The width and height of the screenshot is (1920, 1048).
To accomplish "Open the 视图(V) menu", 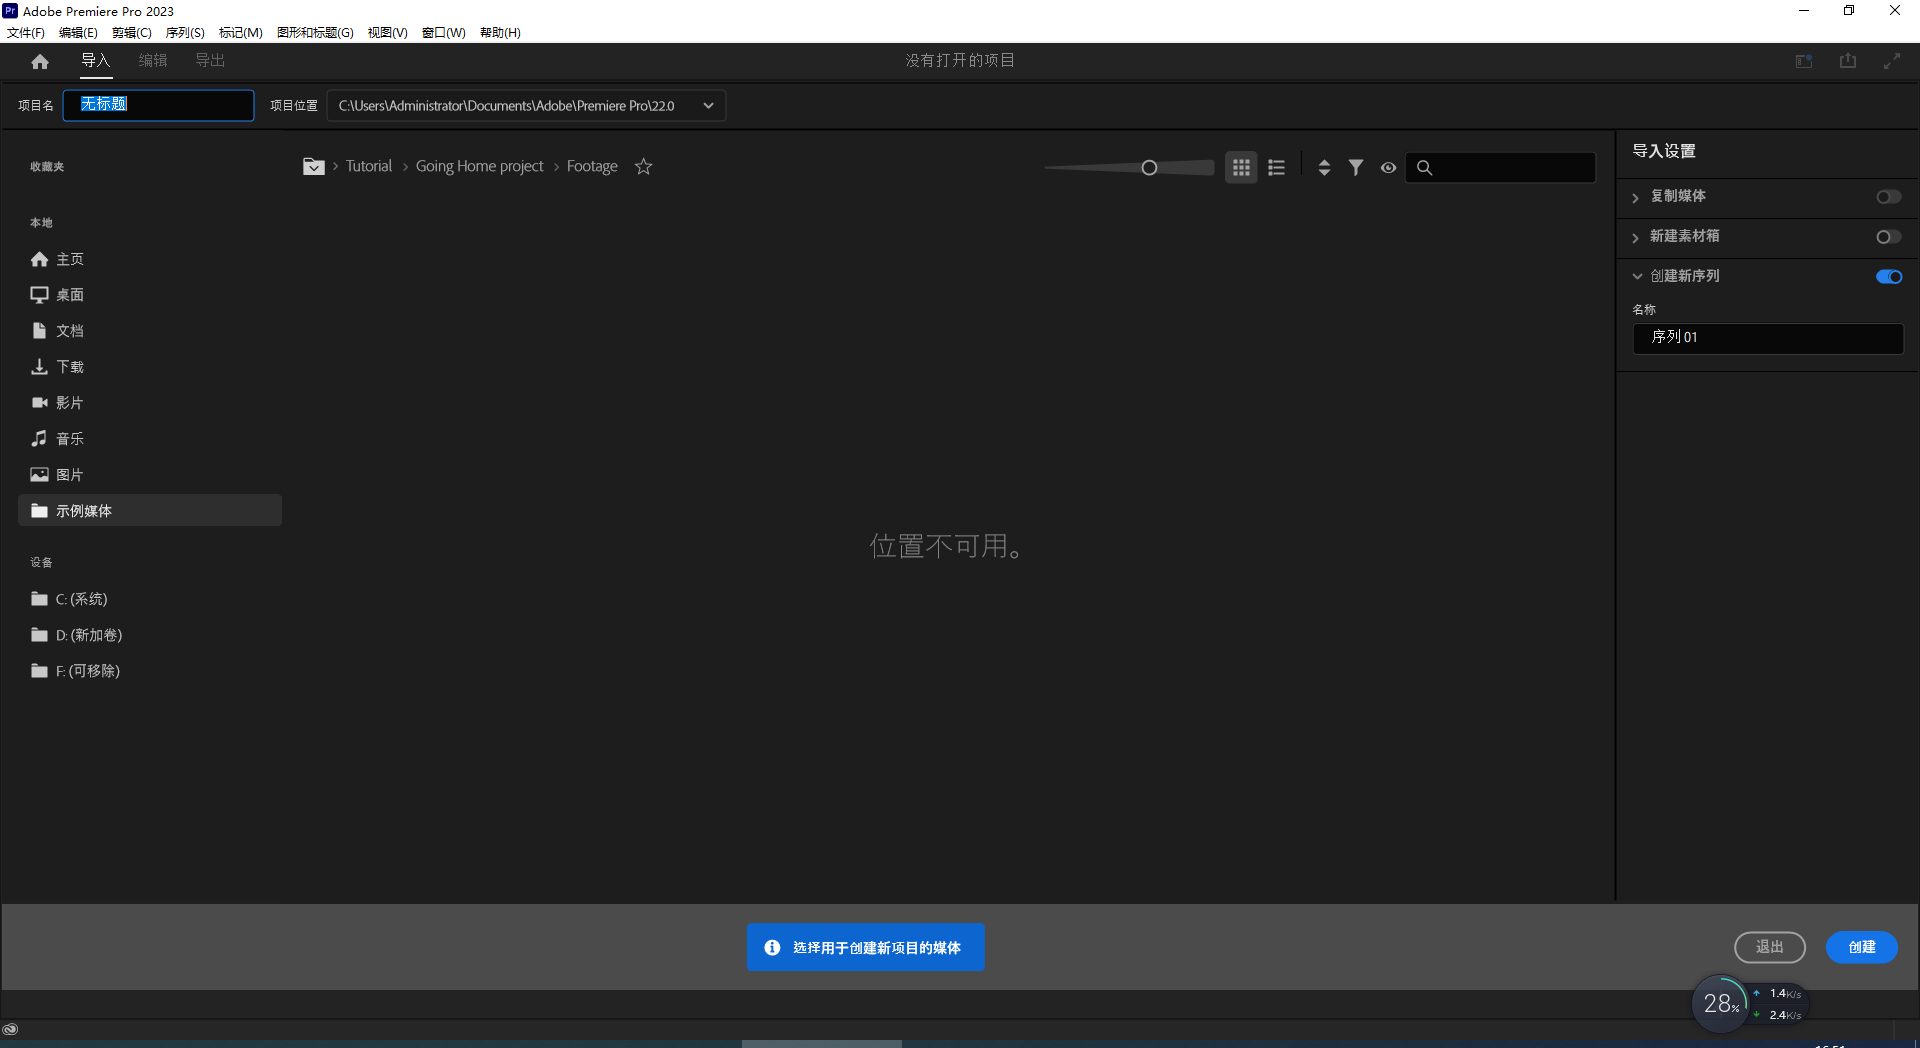I will [387, 32].
